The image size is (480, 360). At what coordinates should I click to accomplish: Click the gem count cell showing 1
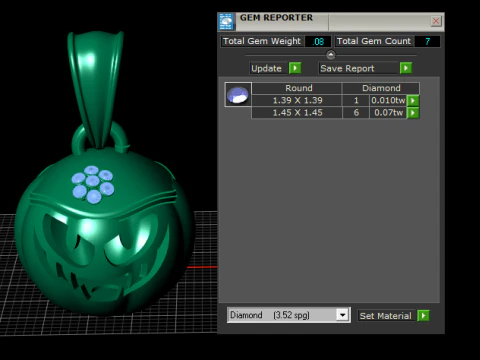356,100
